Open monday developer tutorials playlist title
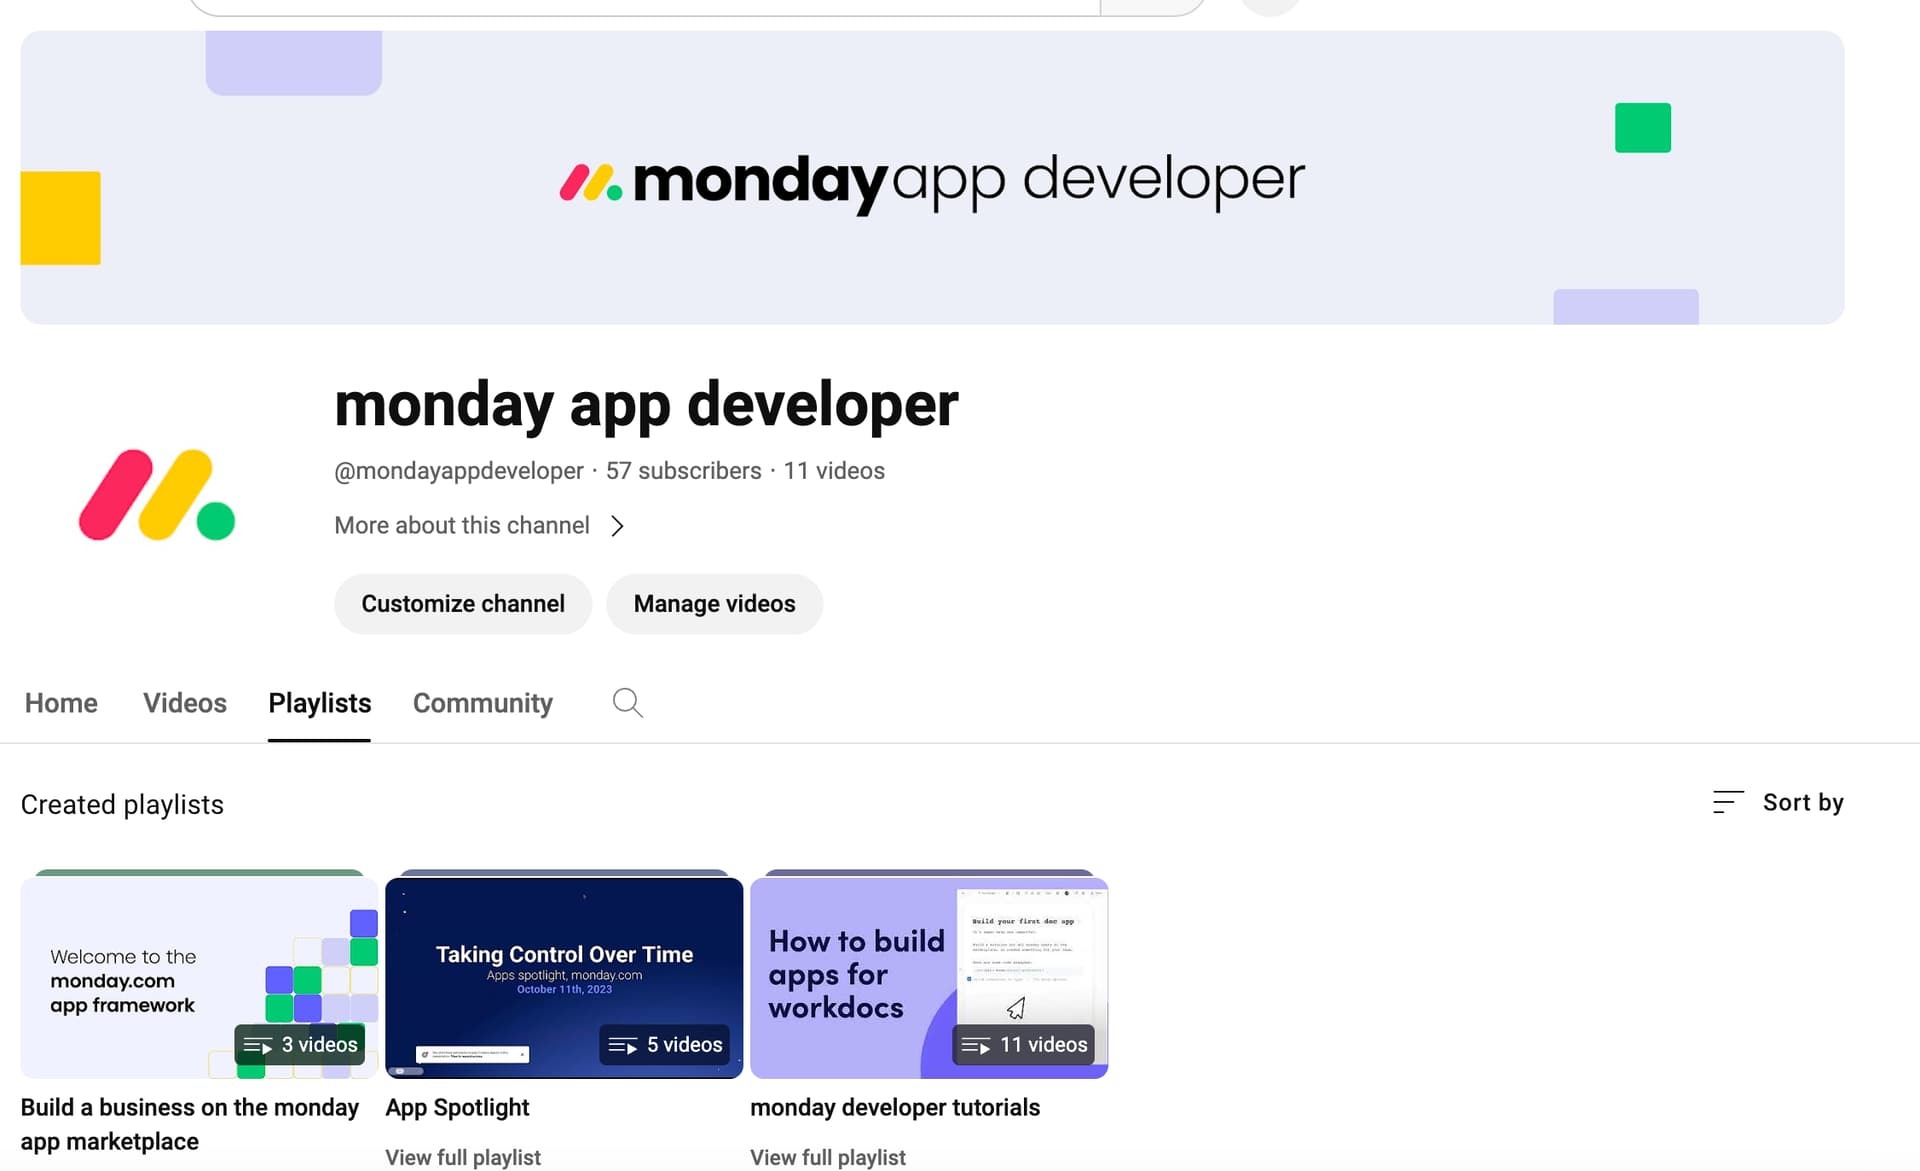 [x=895, y=1107]
